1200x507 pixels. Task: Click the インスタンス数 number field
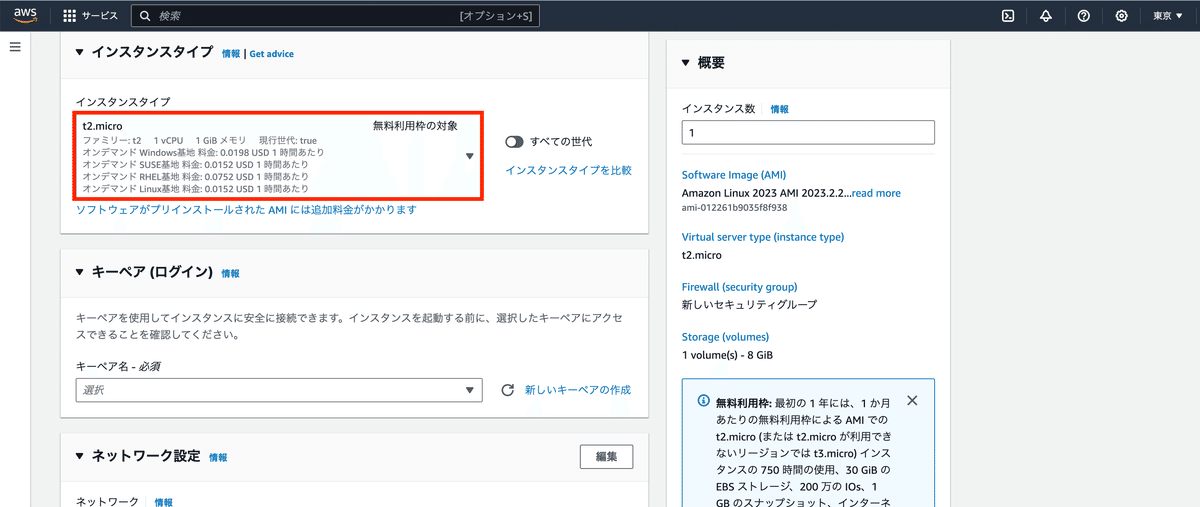(x=808, y=132)
